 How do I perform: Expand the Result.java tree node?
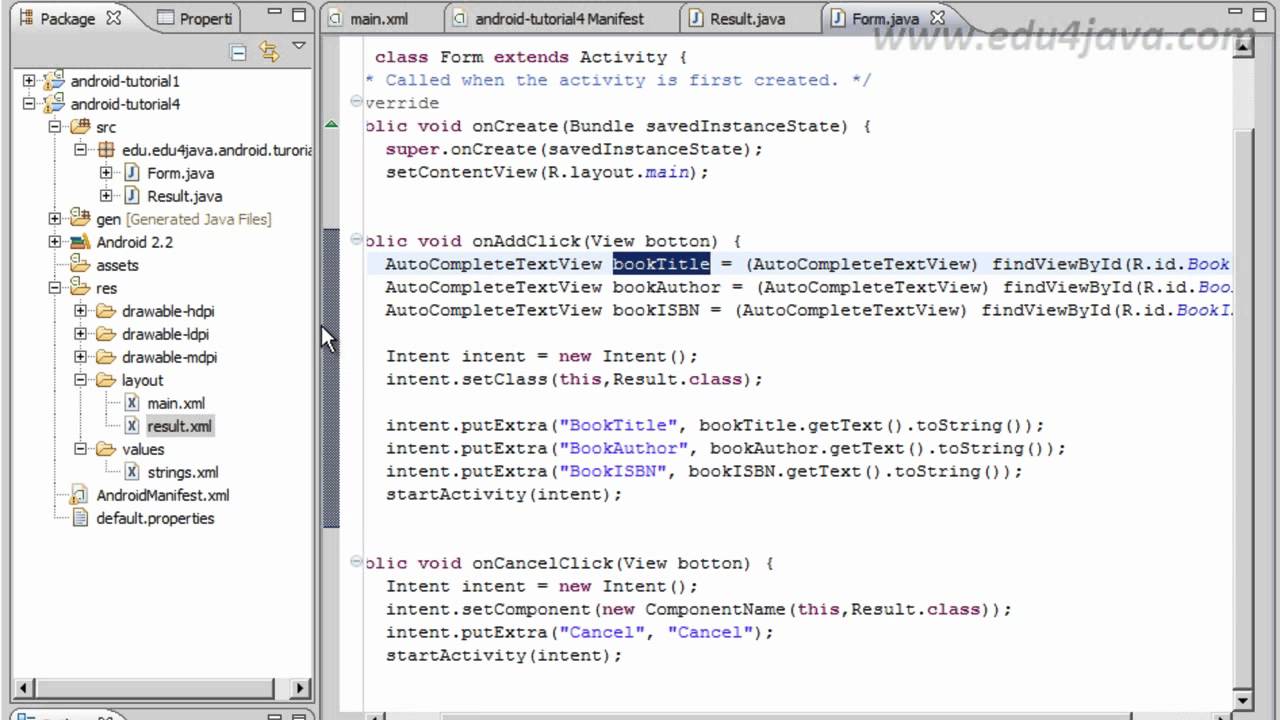pos(106,196)
